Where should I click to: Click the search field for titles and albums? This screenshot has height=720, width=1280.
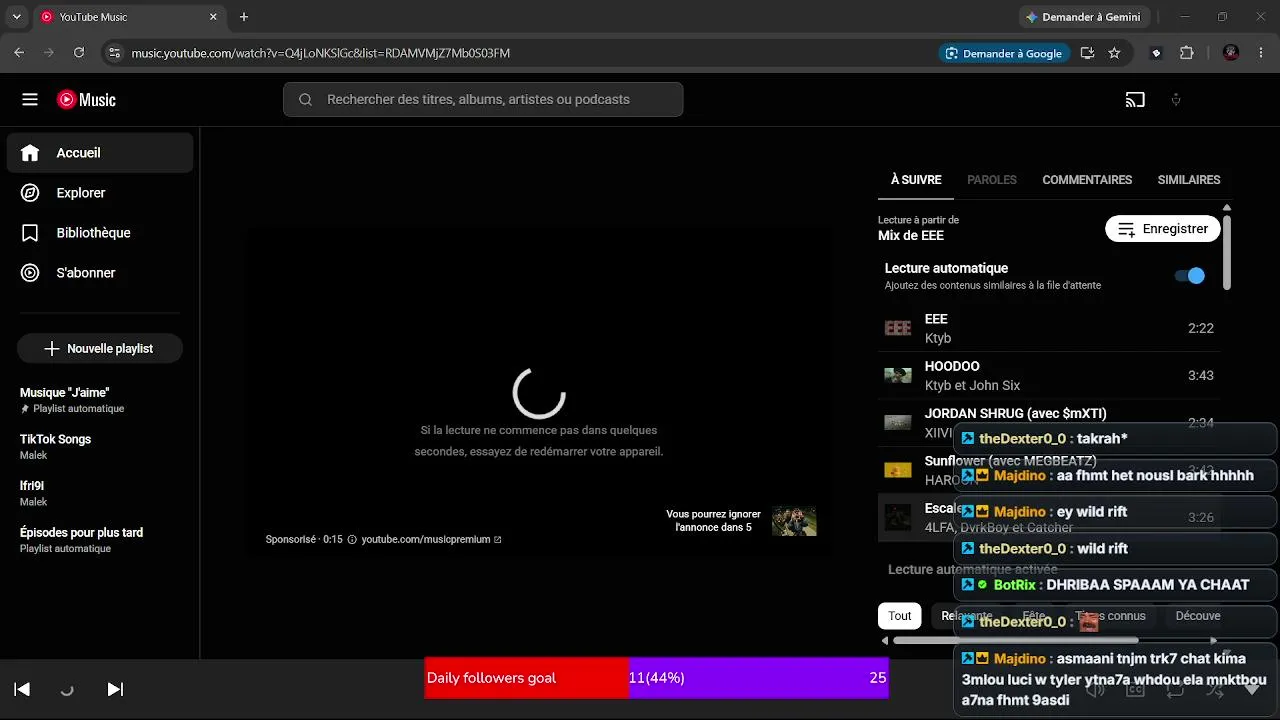tap(483, 100)
